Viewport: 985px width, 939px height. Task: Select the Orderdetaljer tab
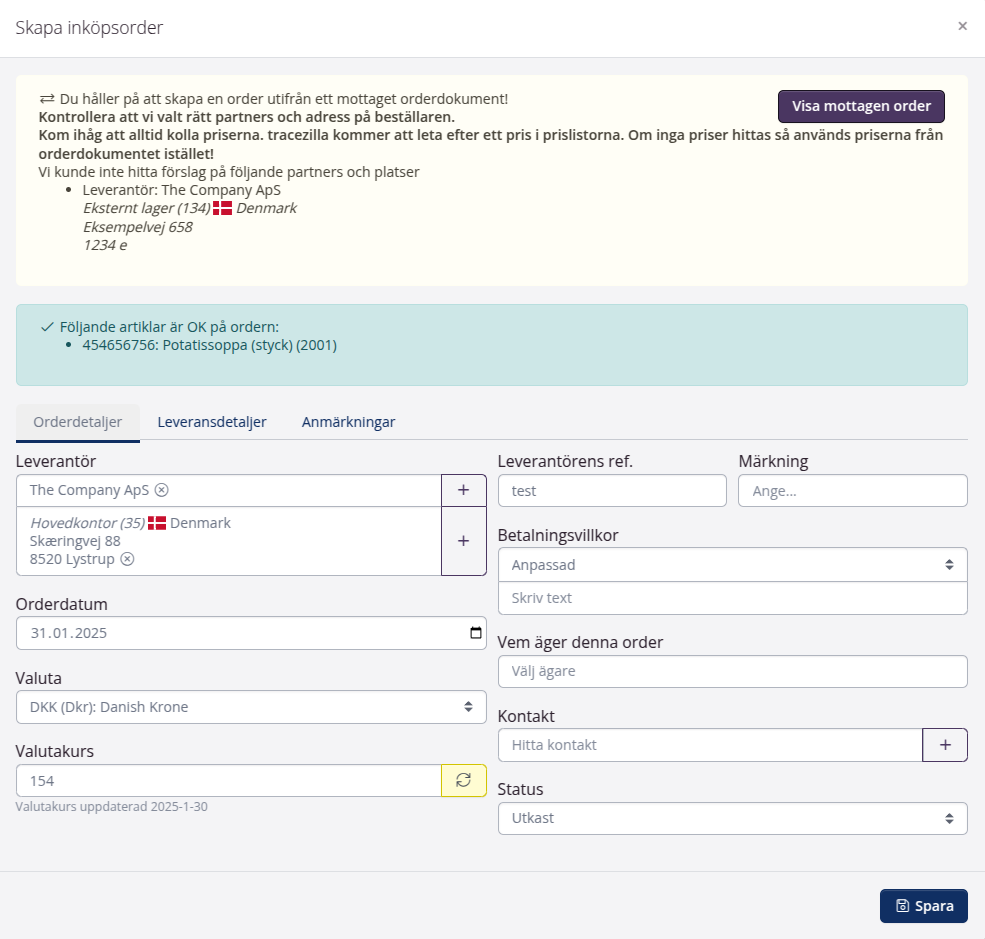point(78,422)
